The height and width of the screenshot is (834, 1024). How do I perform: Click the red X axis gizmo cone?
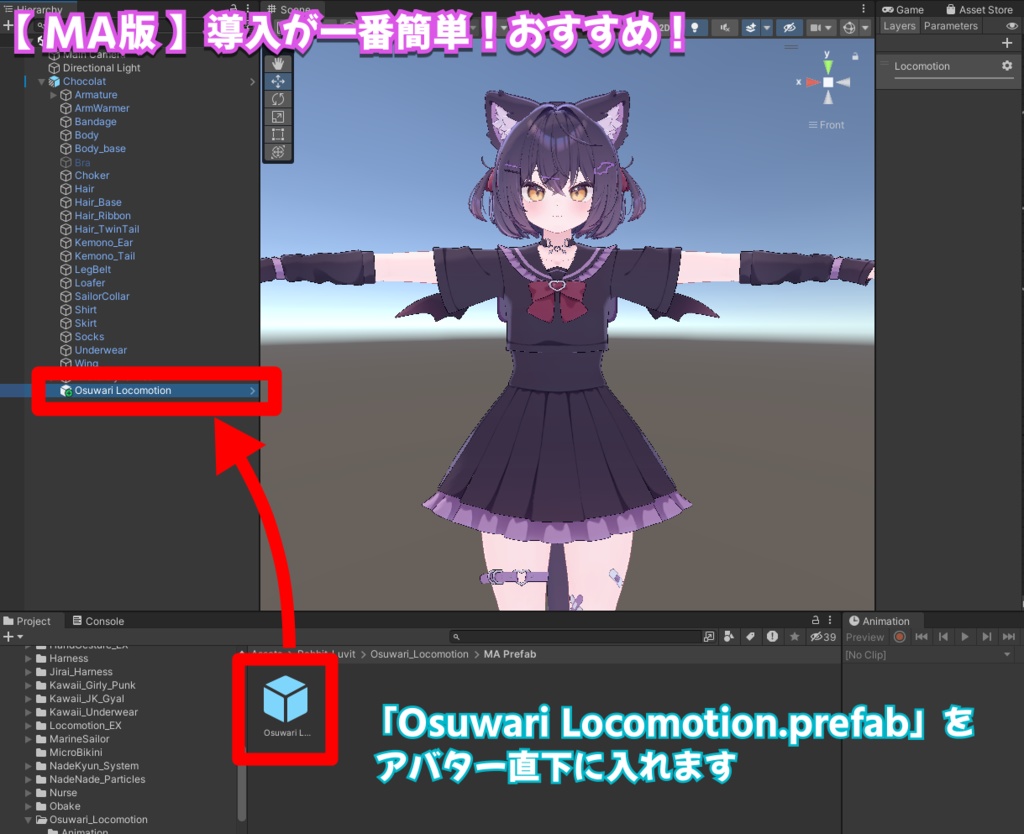(812, 82)
